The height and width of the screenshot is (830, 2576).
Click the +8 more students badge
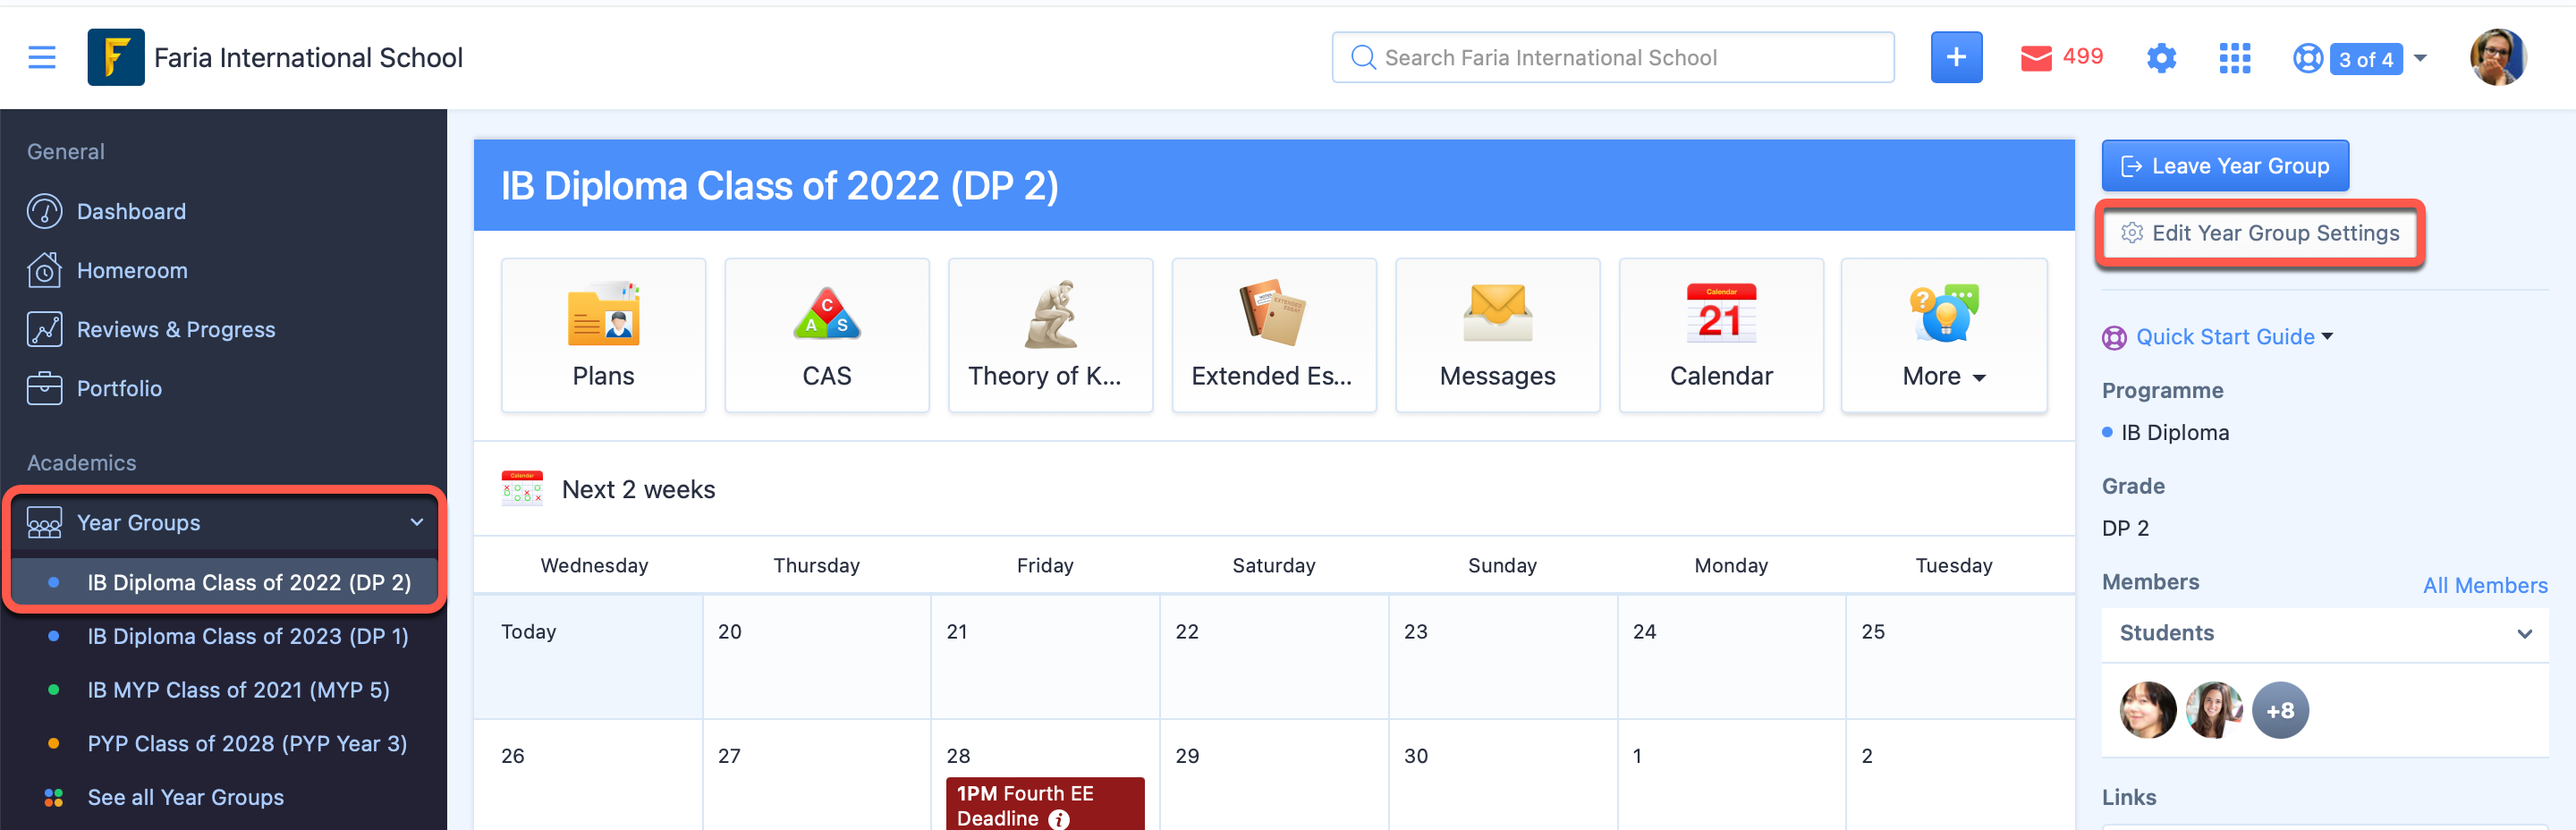[2279, 710]
